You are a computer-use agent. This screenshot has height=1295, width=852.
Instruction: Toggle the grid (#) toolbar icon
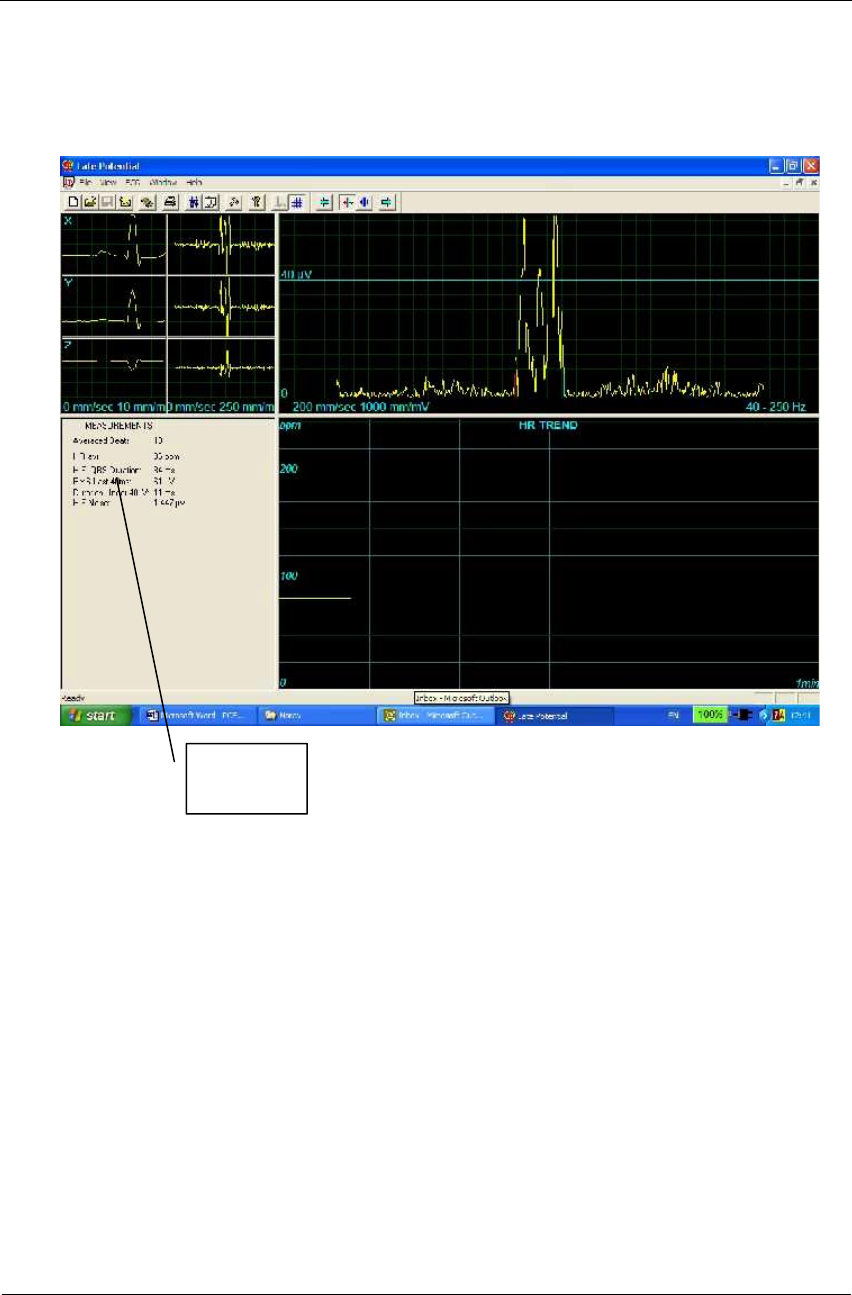pyautogui.click(x=298, y=202)
